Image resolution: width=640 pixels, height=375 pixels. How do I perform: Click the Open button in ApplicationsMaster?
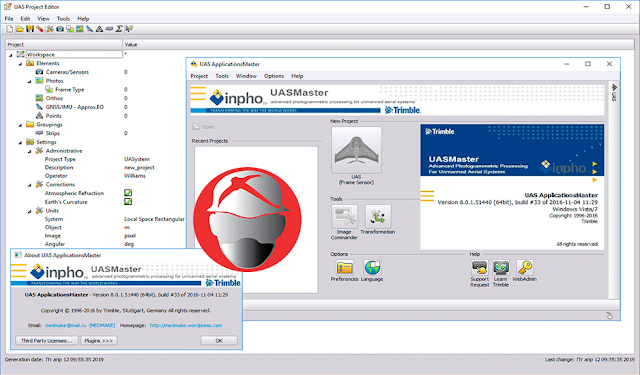coord(203,127)
